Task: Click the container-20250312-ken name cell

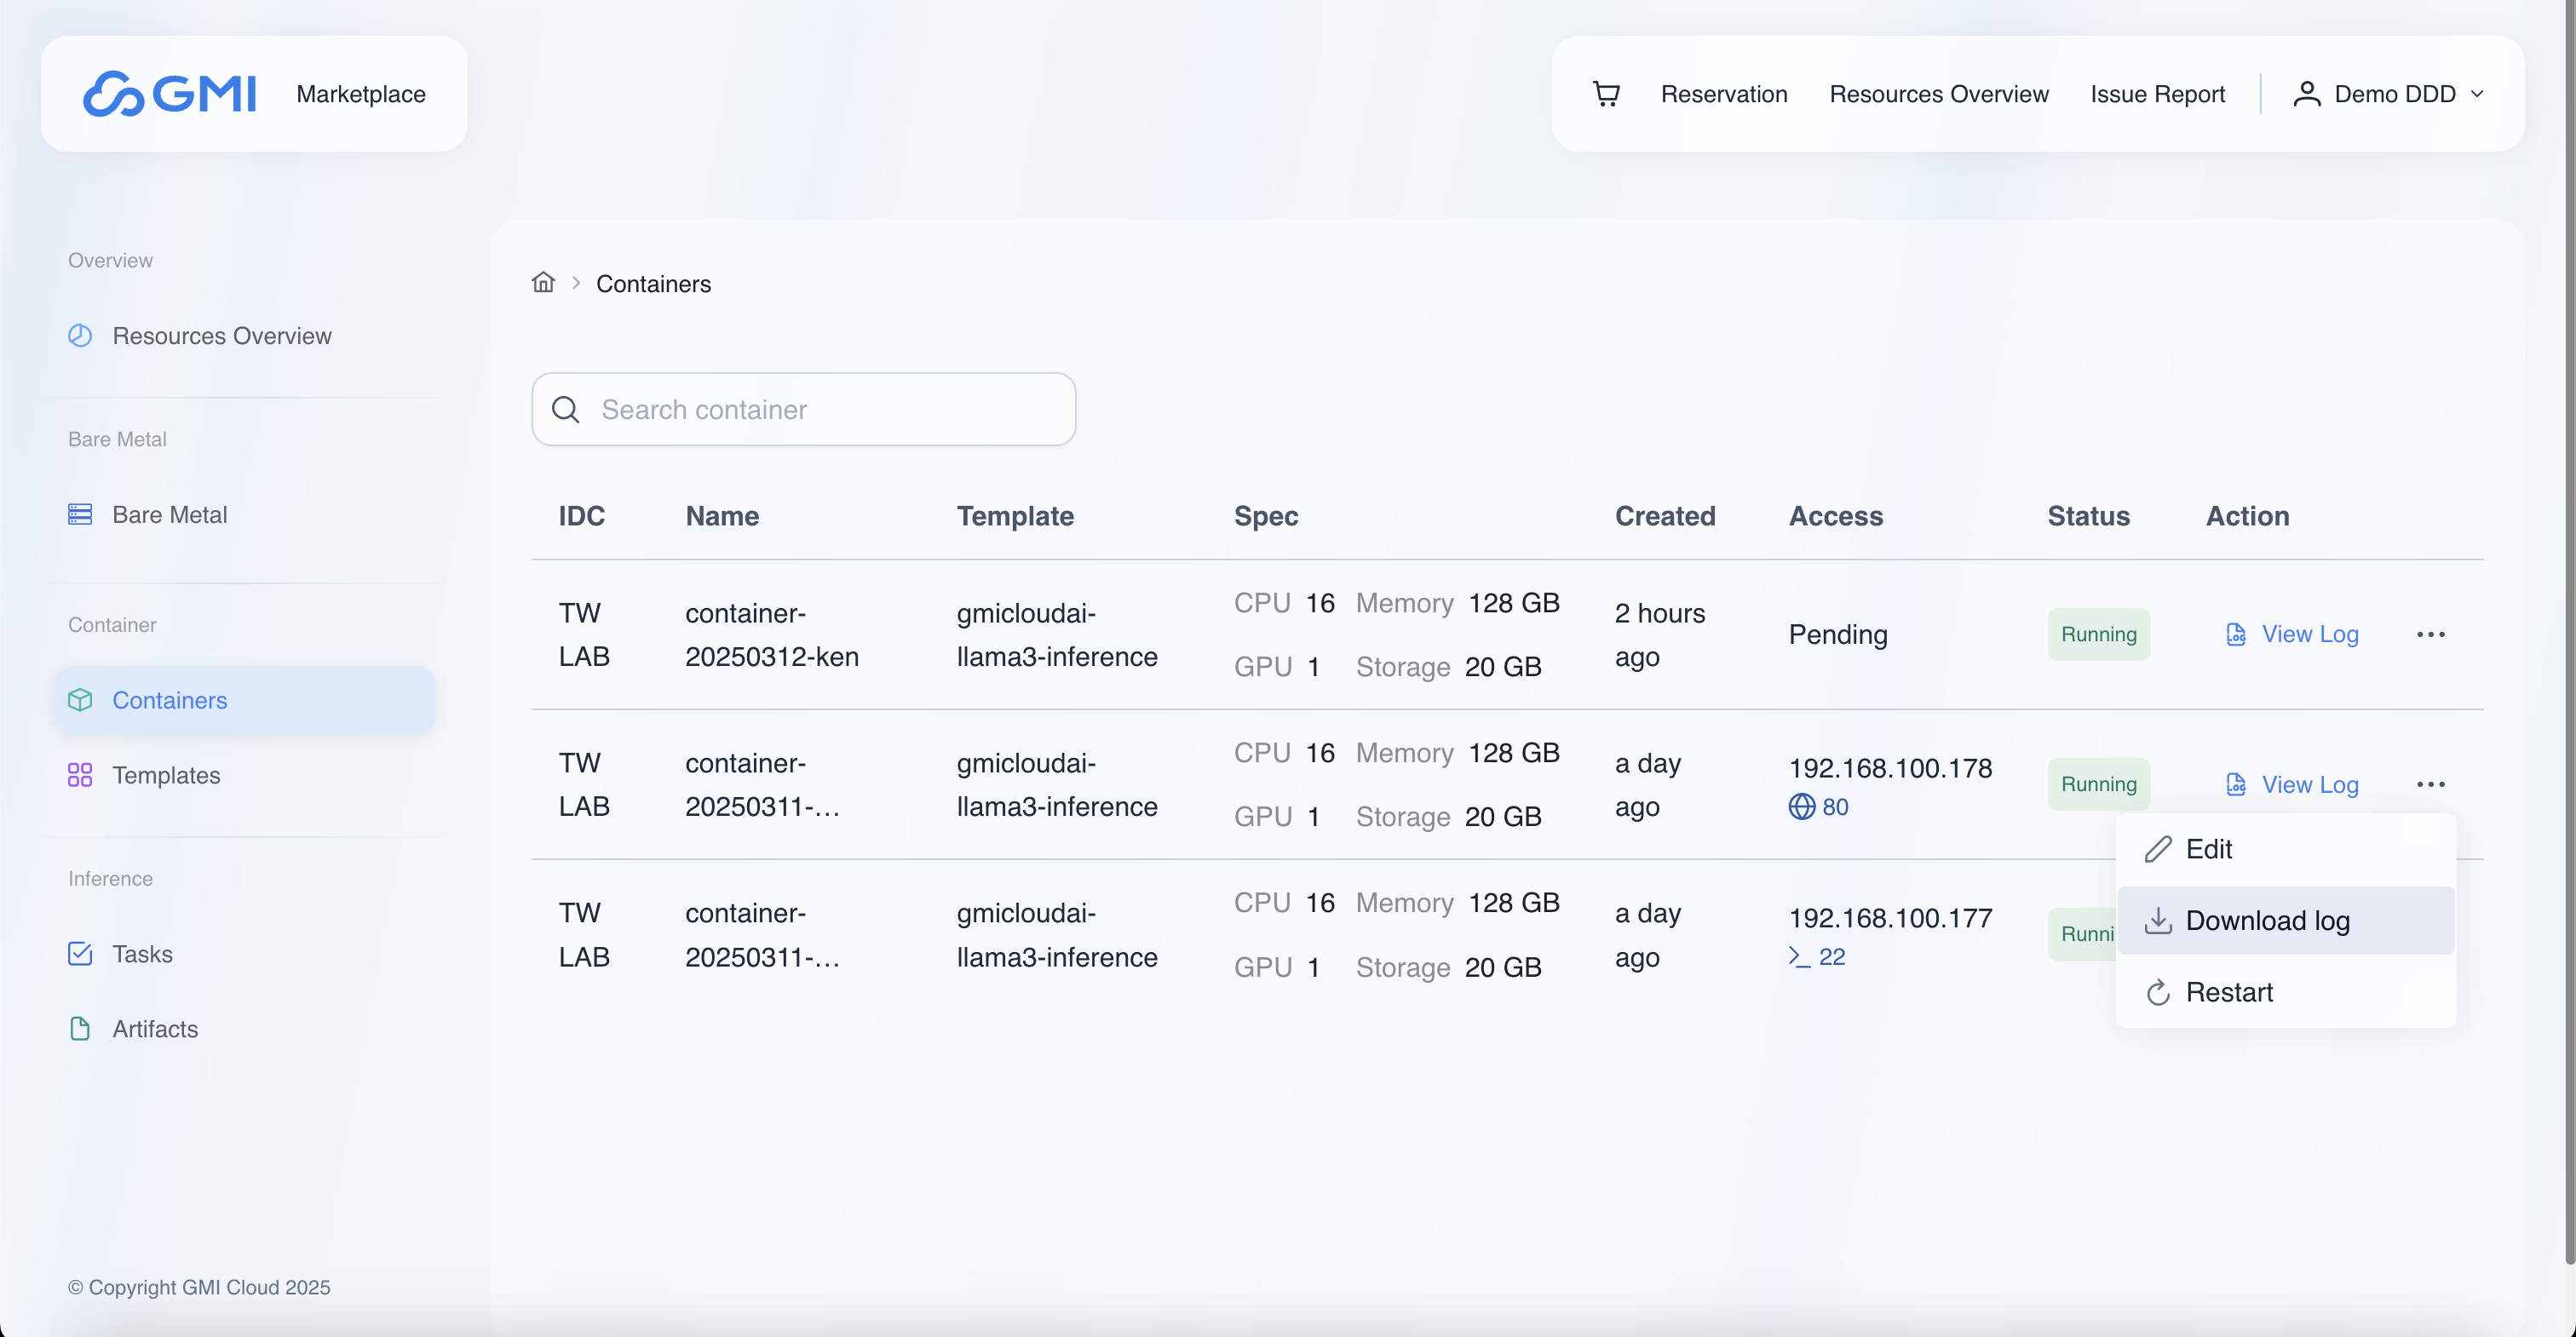Action: [x=772, y=634]
